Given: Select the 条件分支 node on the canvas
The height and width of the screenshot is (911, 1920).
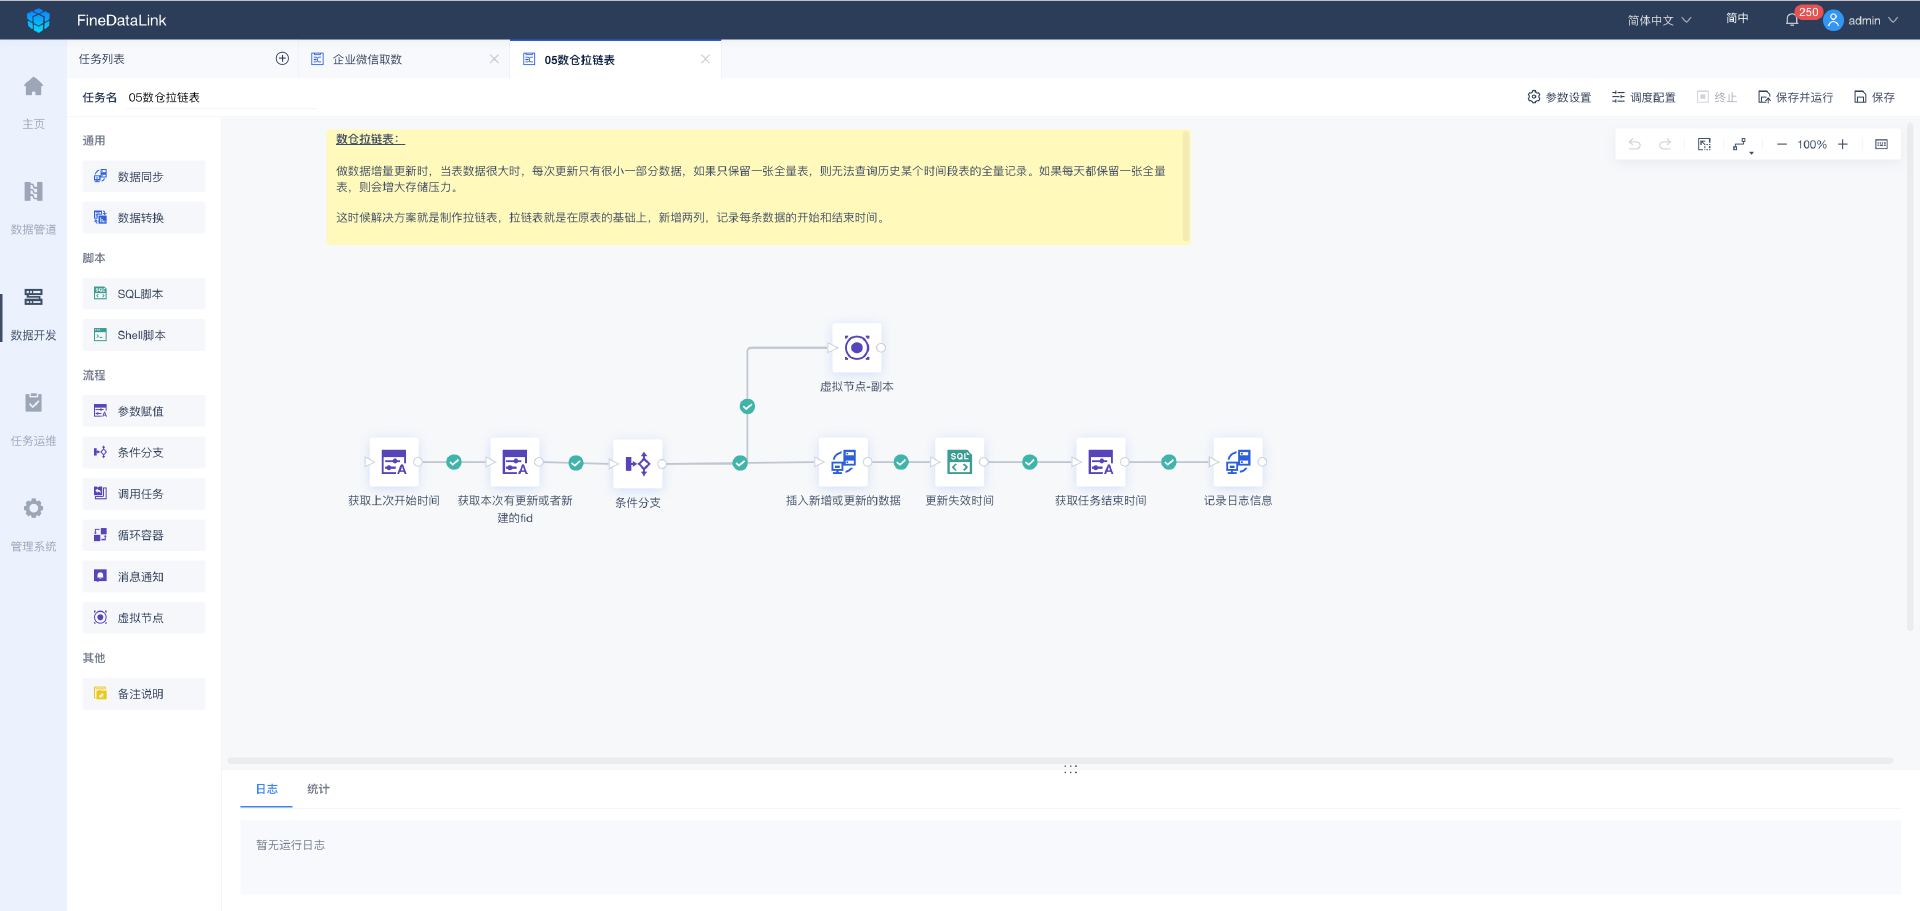Looking at the screenshot, I should [638, 464].
